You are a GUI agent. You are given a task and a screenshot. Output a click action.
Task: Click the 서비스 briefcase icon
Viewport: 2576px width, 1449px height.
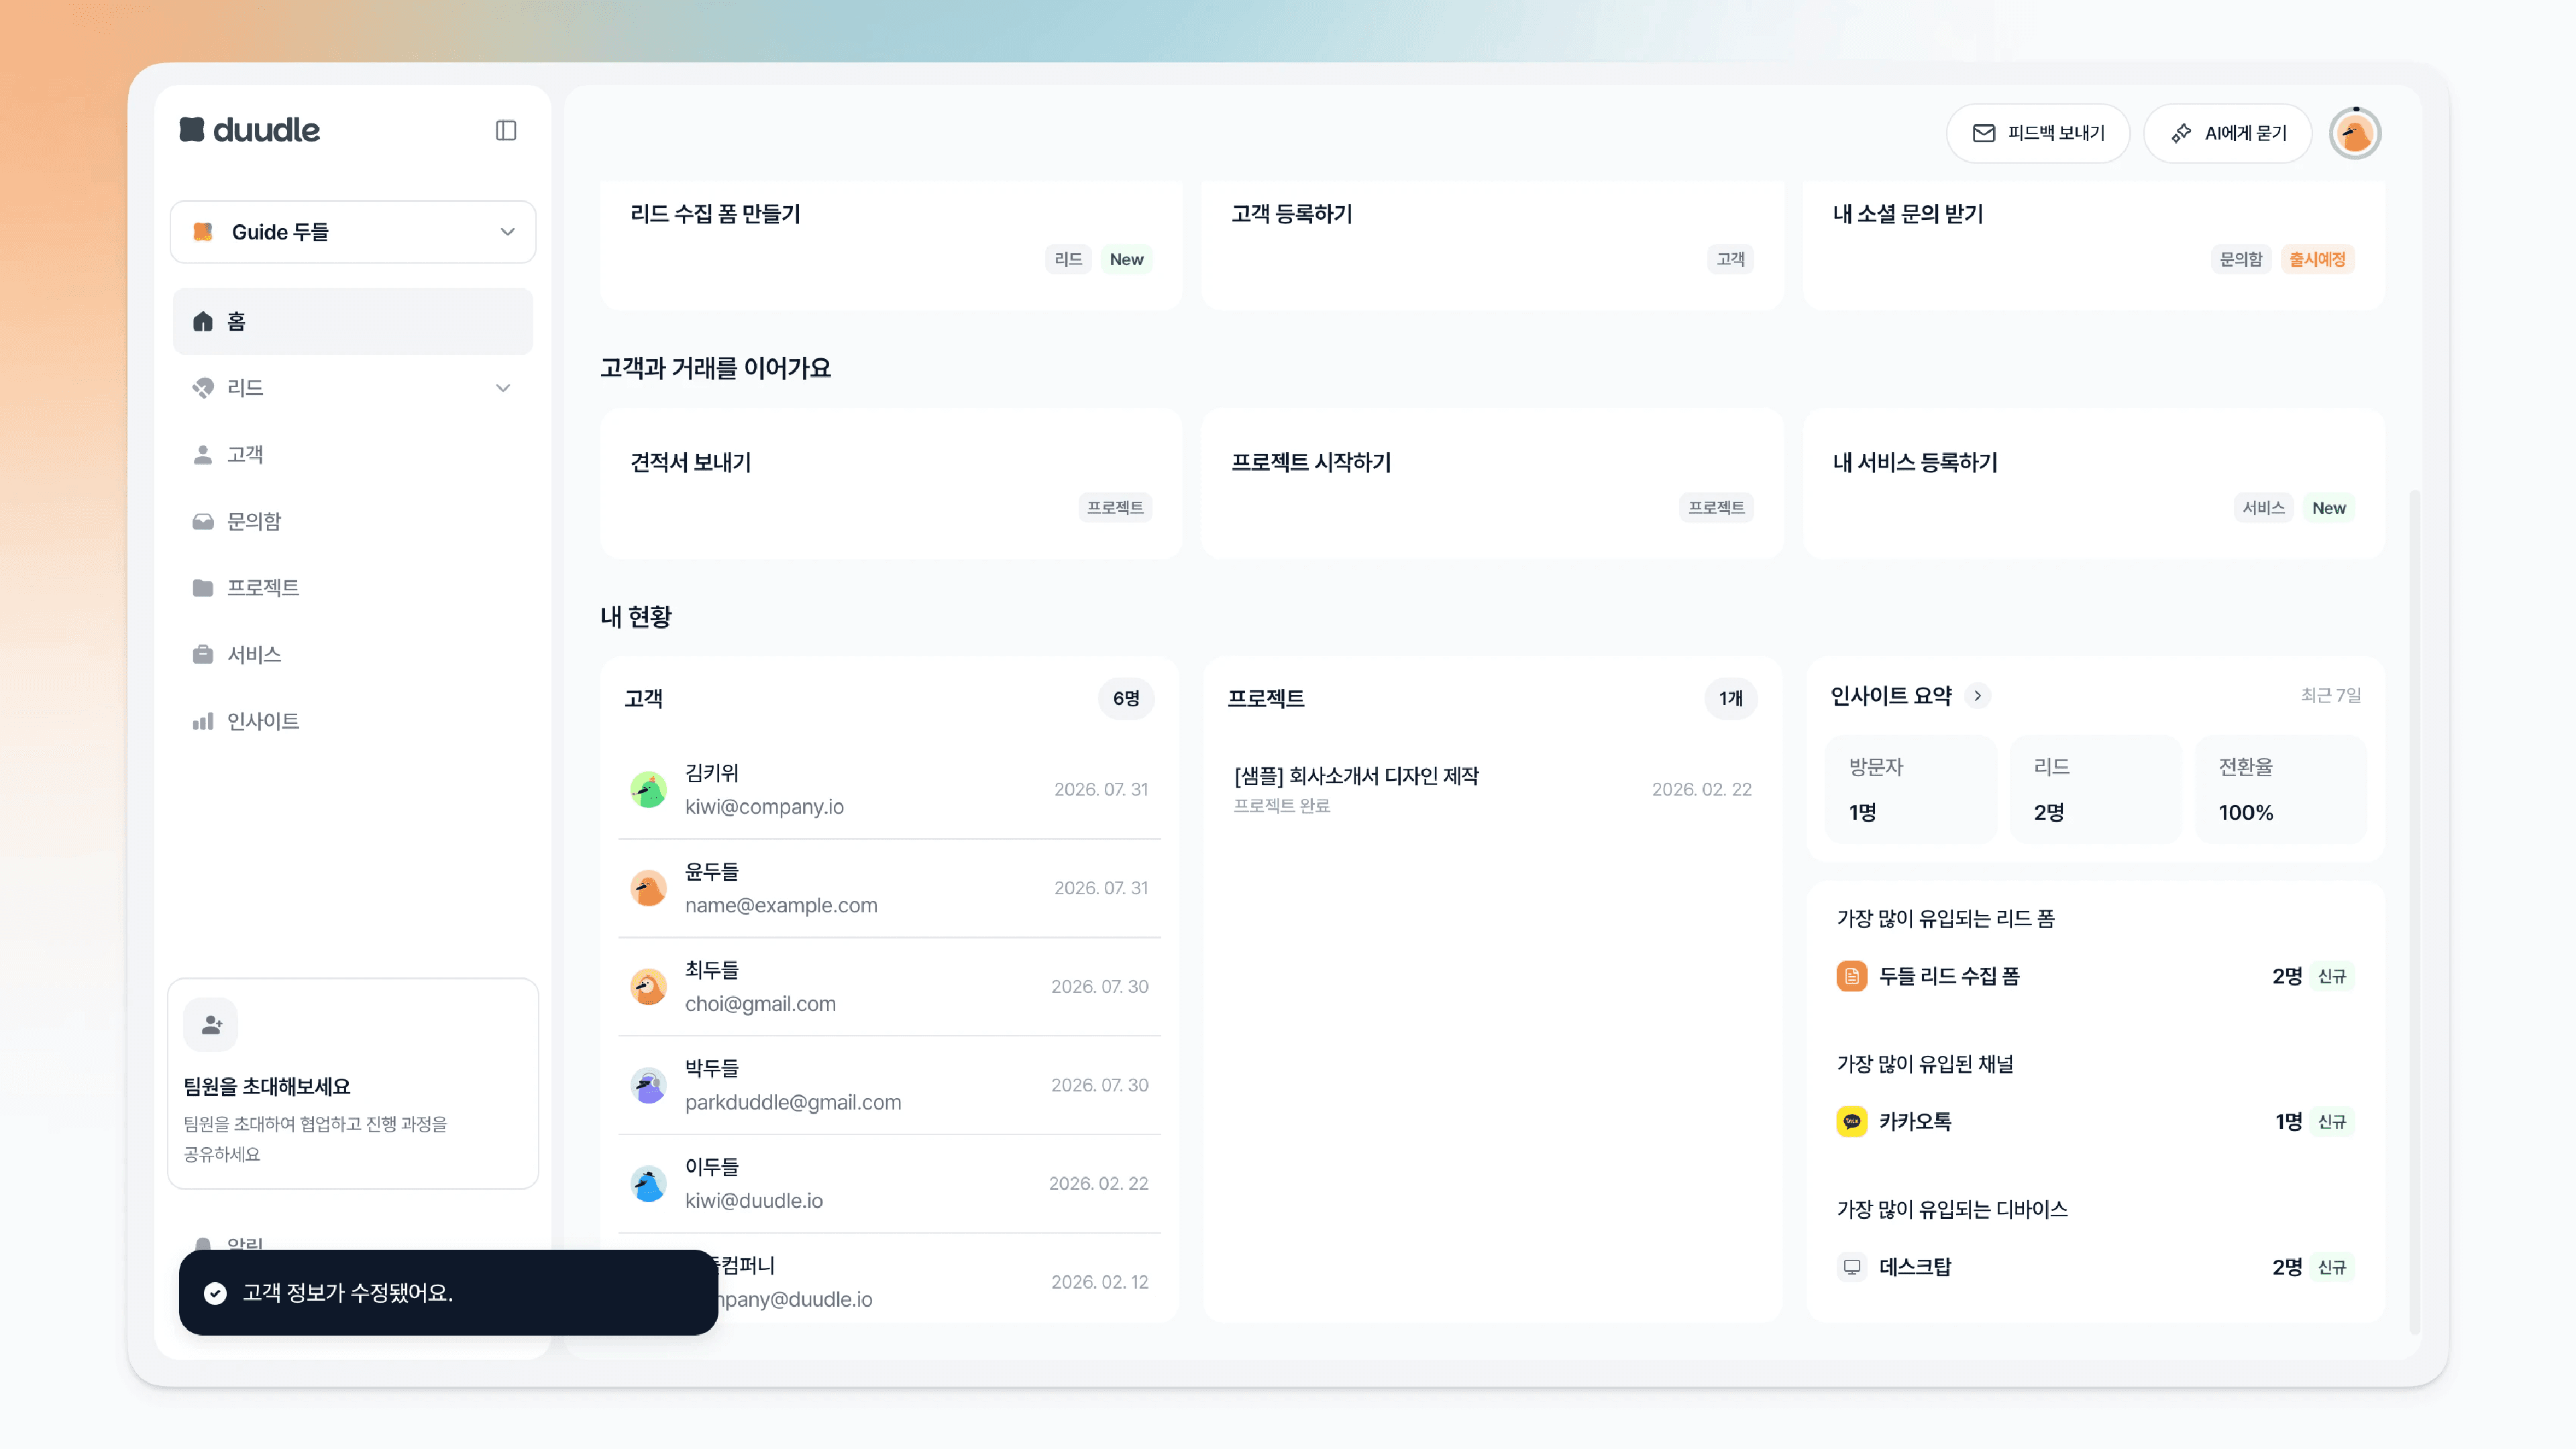(203, 654)
